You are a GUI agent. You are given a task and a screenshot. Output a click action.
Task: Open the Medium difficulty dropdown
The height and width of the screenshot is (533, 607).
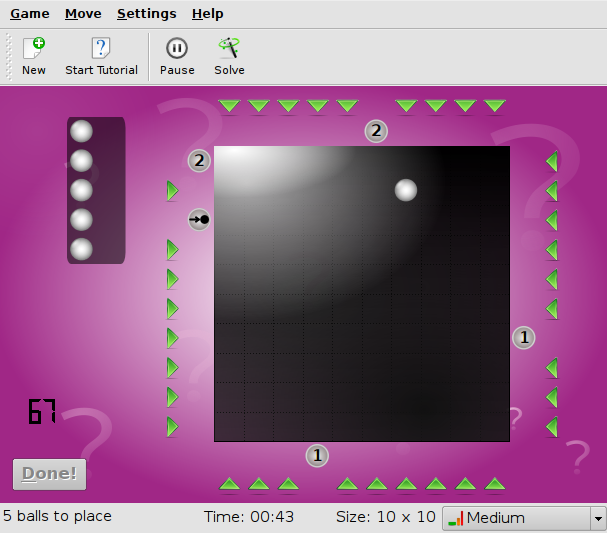pos(525,518)
